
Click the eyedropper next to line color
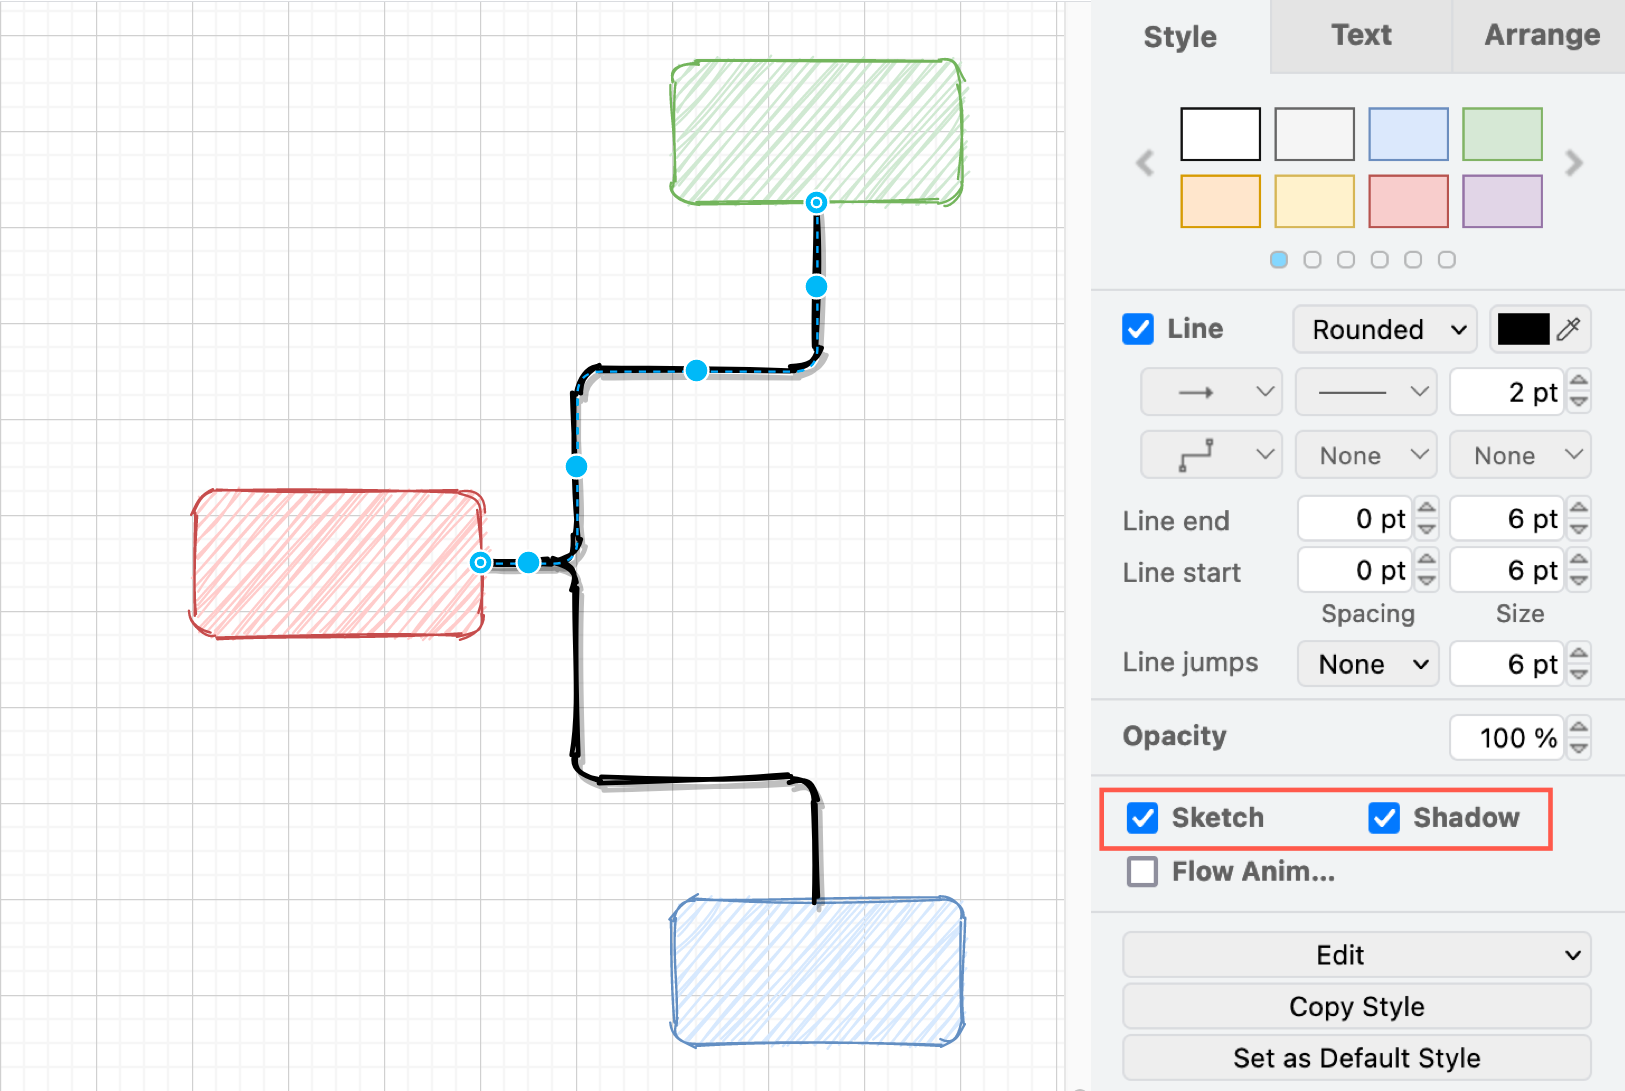pyautogui.click(x=1567, y=329)
